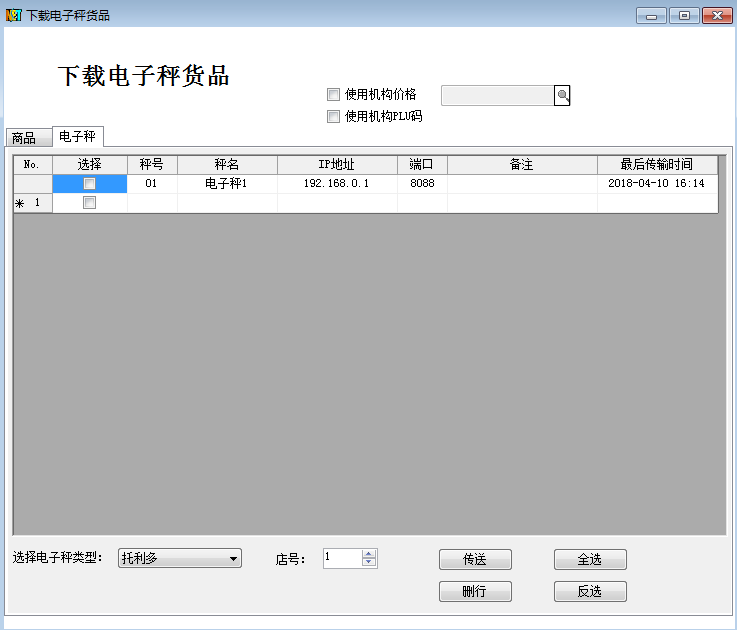Enable the 使用机构PLU码 checkbox
Screen dimensions: 737x630
pos(333,116)
